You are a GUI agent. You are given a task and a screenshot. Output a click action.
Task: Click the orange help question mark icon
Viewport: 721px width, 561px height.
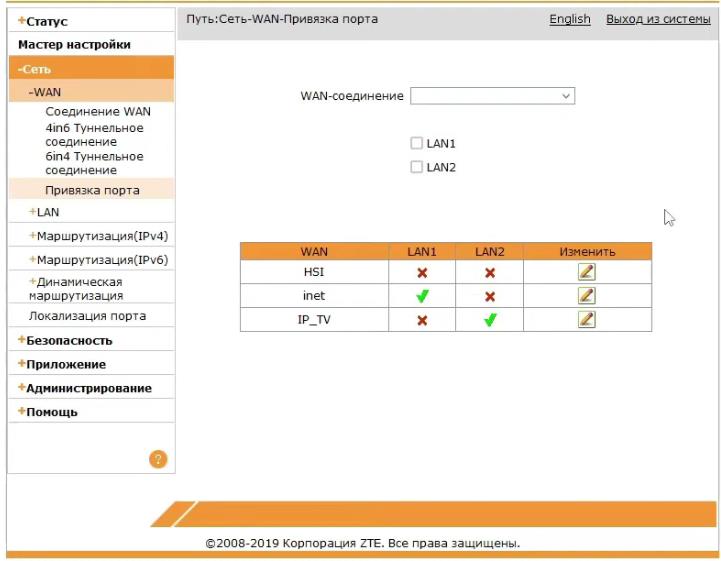(157, 459)
